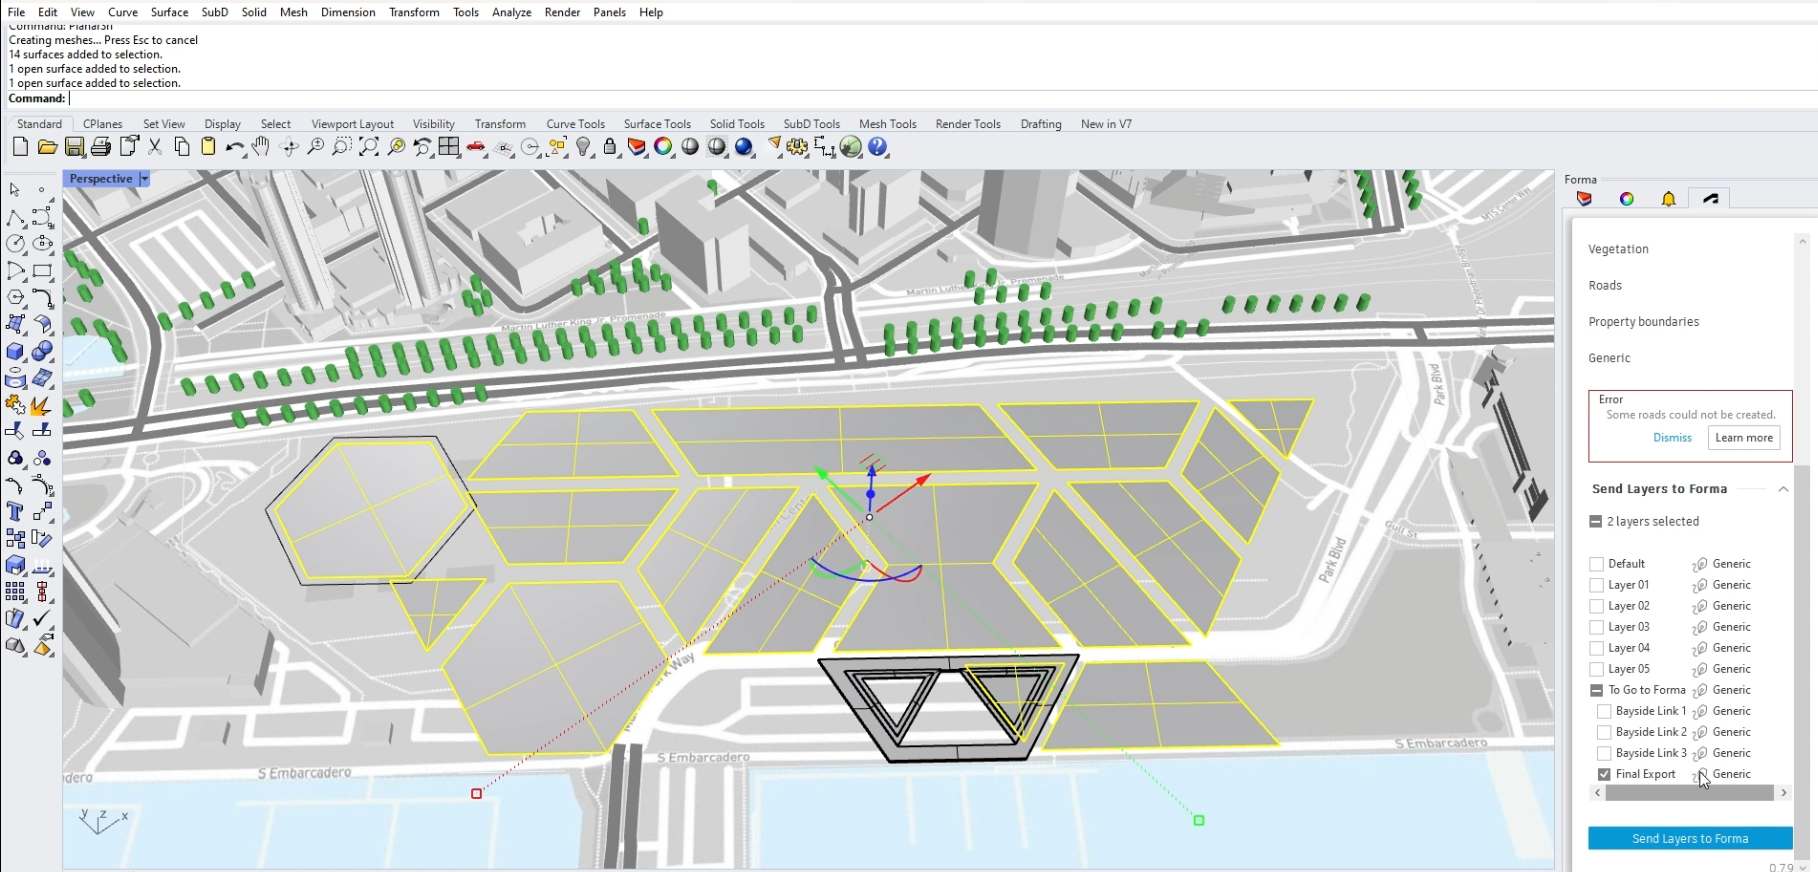This screenshot has height=872, width=1818.
Task: Click the Zoom Extents icon
Action: click(369, 147)
